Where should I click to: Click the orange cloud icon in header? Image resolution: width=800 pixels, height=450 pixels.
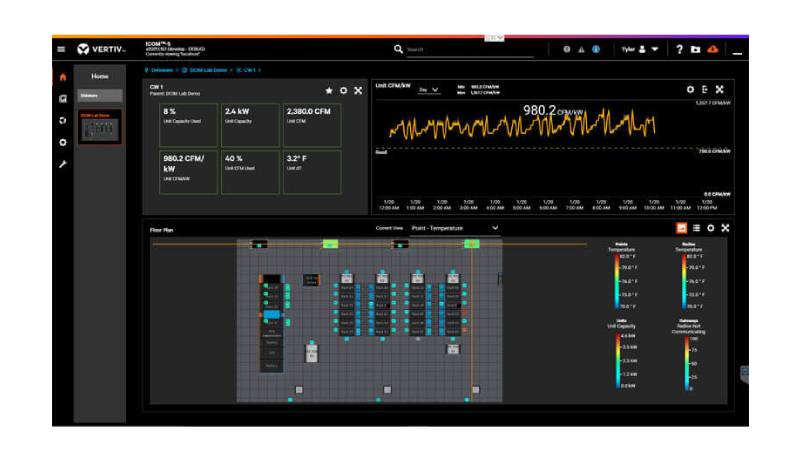(712, 49)
